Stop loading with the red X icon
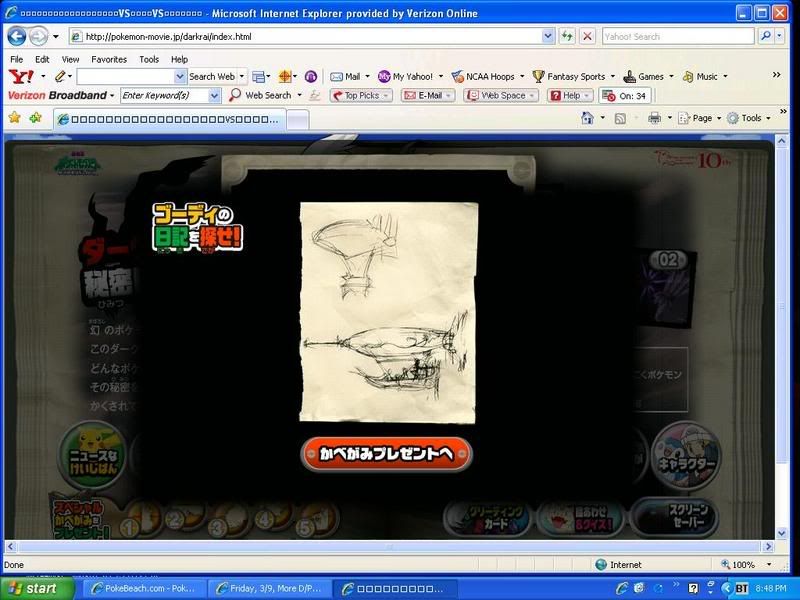800x600 pixels. [x=587, y=36]
